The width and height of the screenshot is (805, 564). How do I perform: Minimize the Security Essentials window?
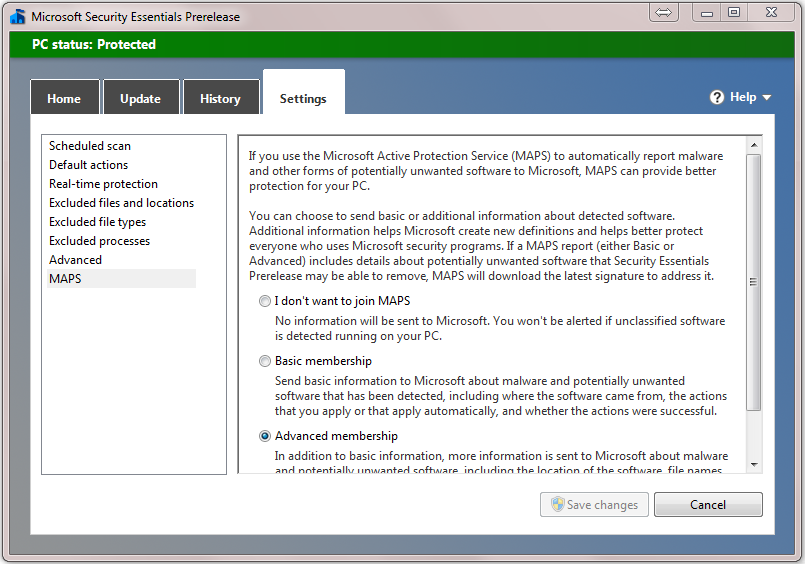(706, 12)
